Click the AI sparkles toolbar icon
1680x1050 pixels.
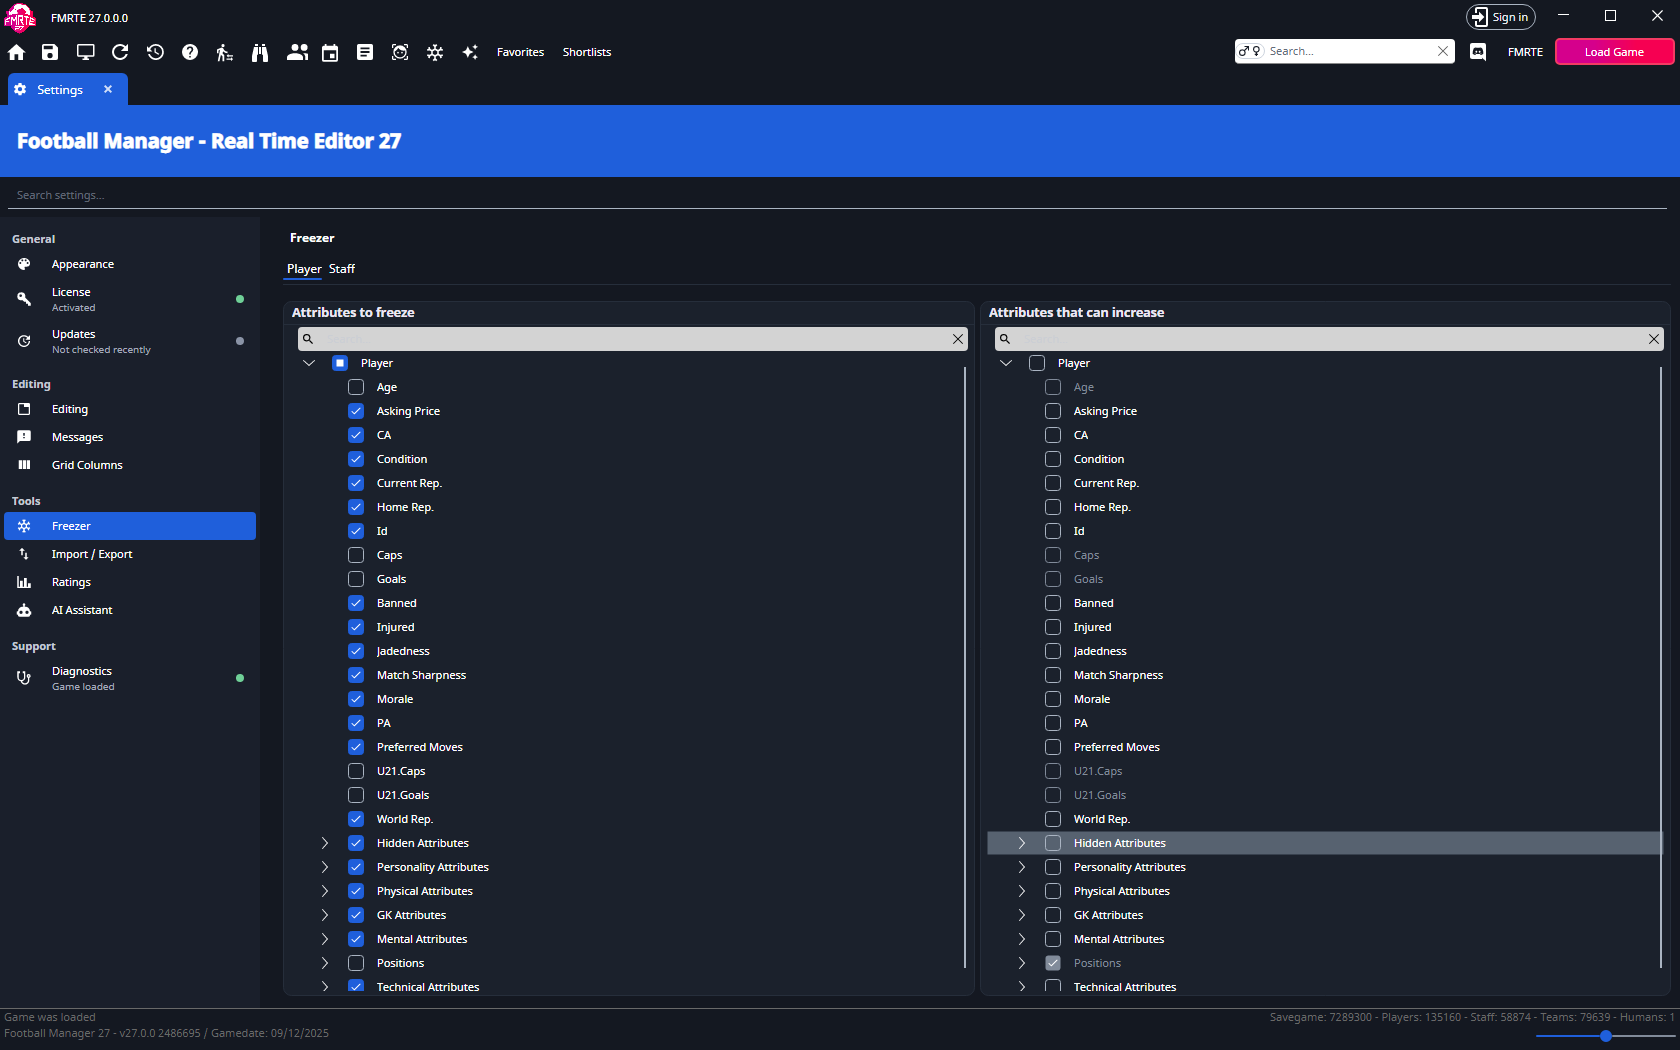tap(470, 52)
